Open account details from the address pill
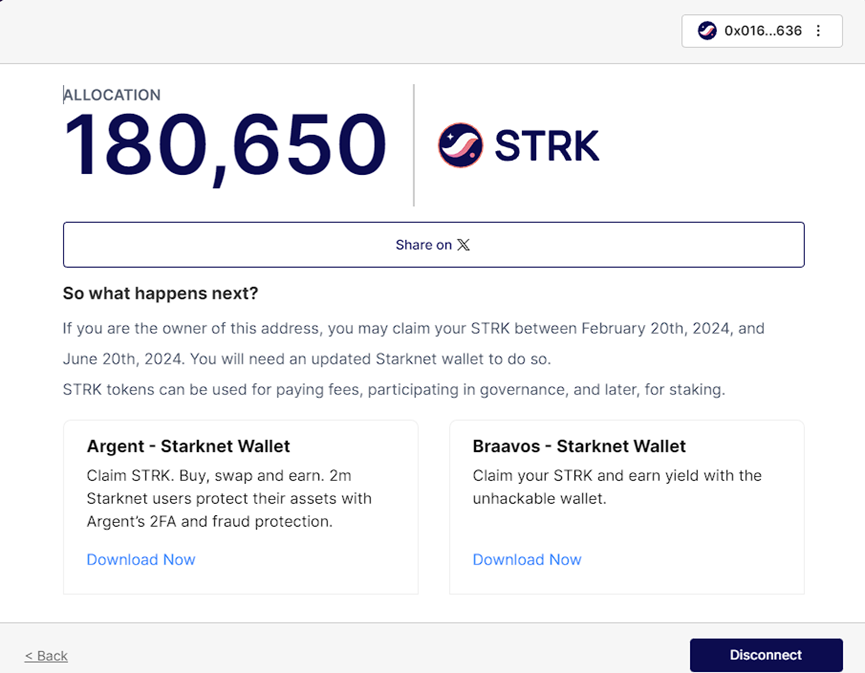This screenshot has width=865, height=673. 763,31
